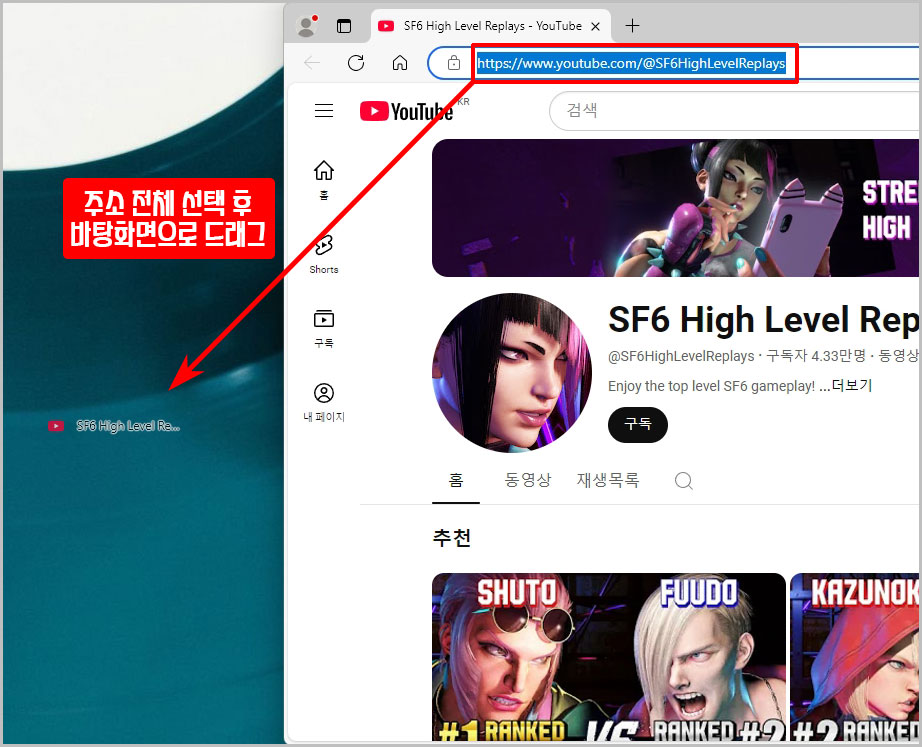Open YouTube 홈 sidebar item
This screenshot has width=922, height=747.
(x=324, y=180)
